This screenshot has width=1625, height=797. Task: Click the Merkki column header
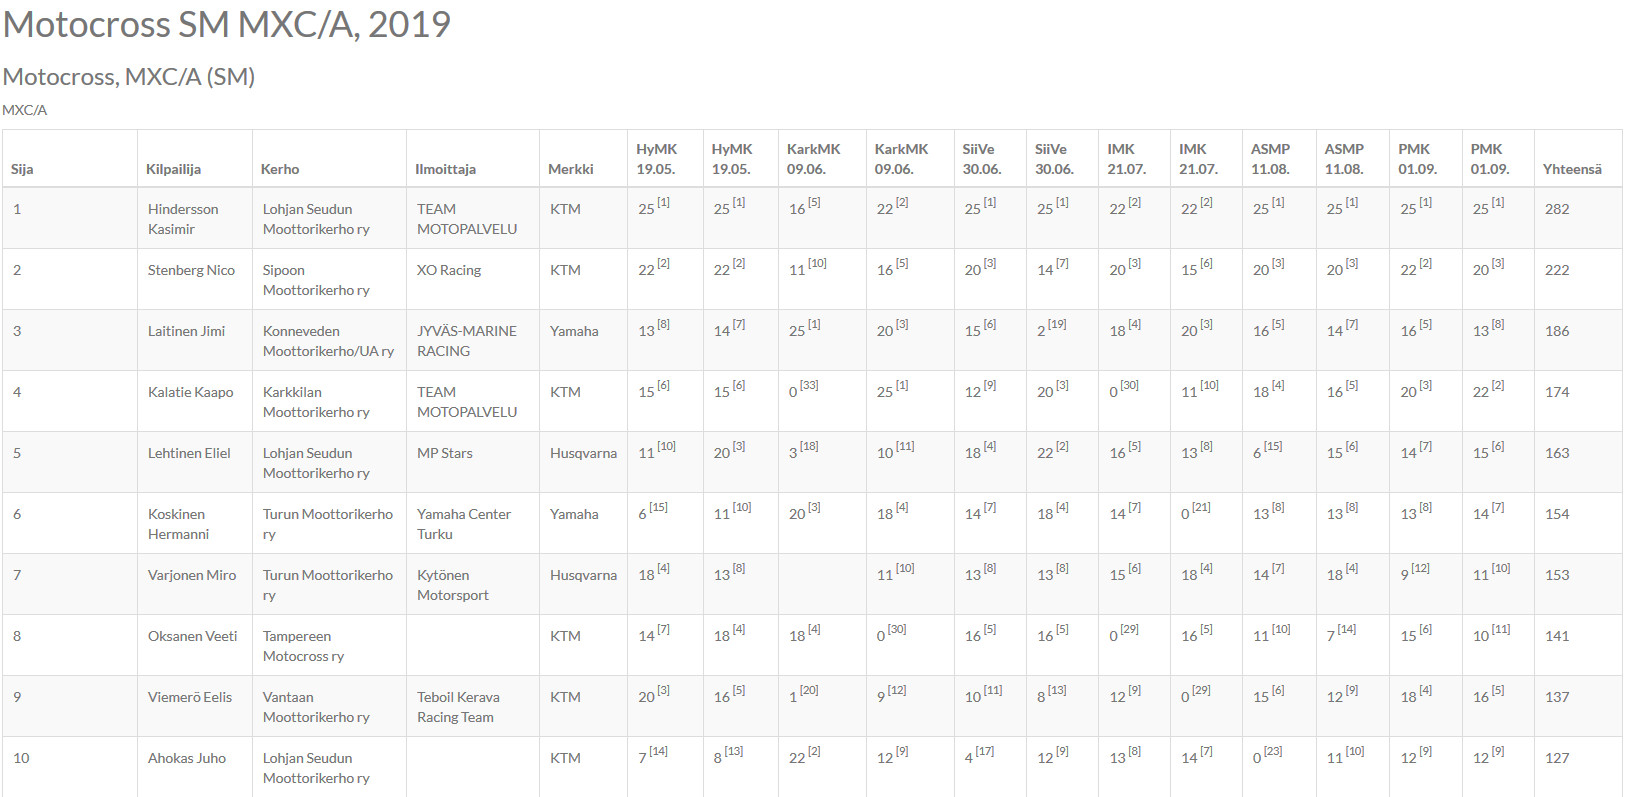coord(571,169)
